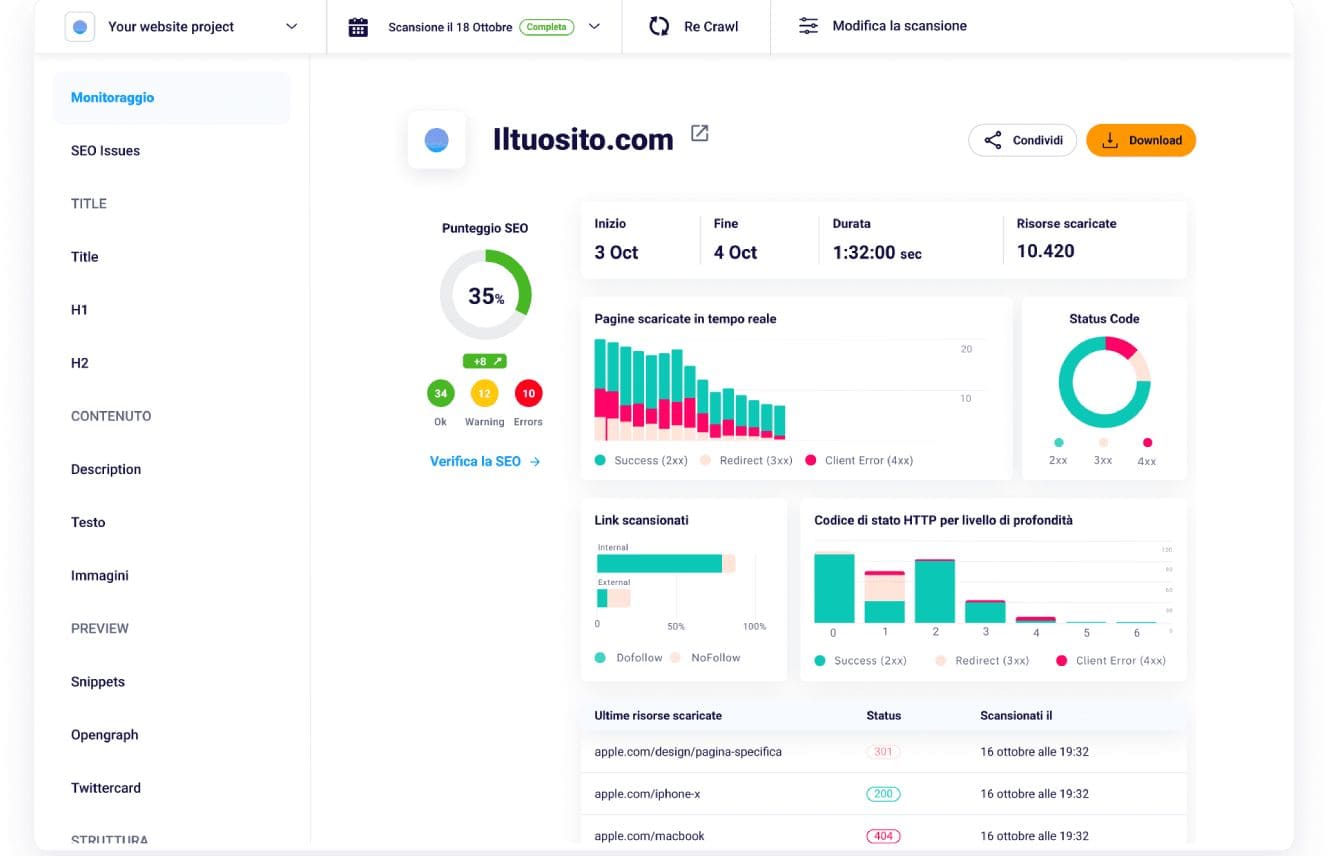Open the Title sidebar item
The image size is (1330, 856).
(x=85, y=257)
